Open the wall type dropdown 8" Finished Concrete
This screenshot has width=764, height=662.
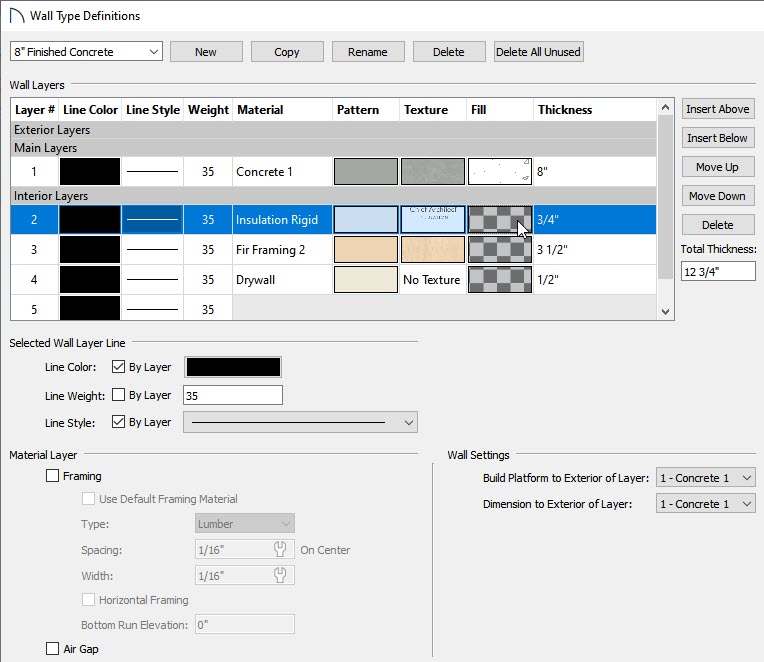(86, 52)
